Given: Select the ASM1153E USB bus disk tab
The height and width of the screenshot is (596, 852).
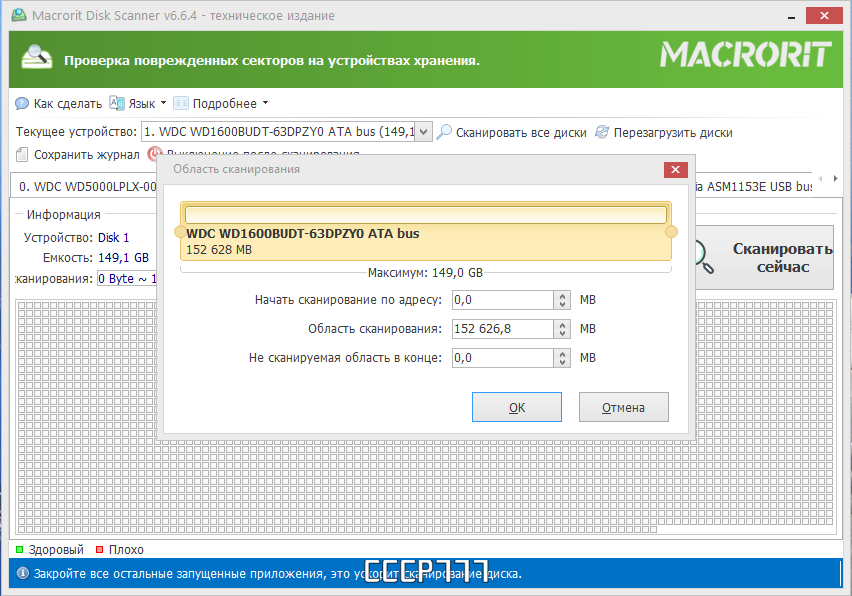Looking at the screenshot, I should (754, 186).
